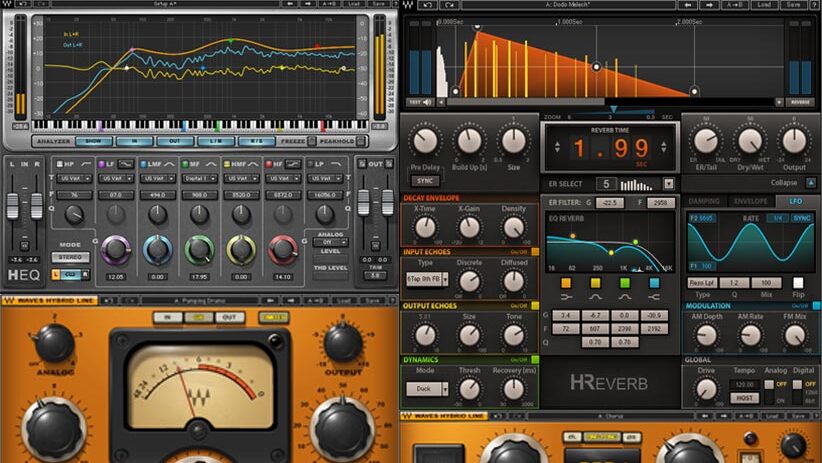Click the orange EQ Reverb band square
Image resolution: width=822 pixels, height=463 pixels.
[x=566, y=283]
